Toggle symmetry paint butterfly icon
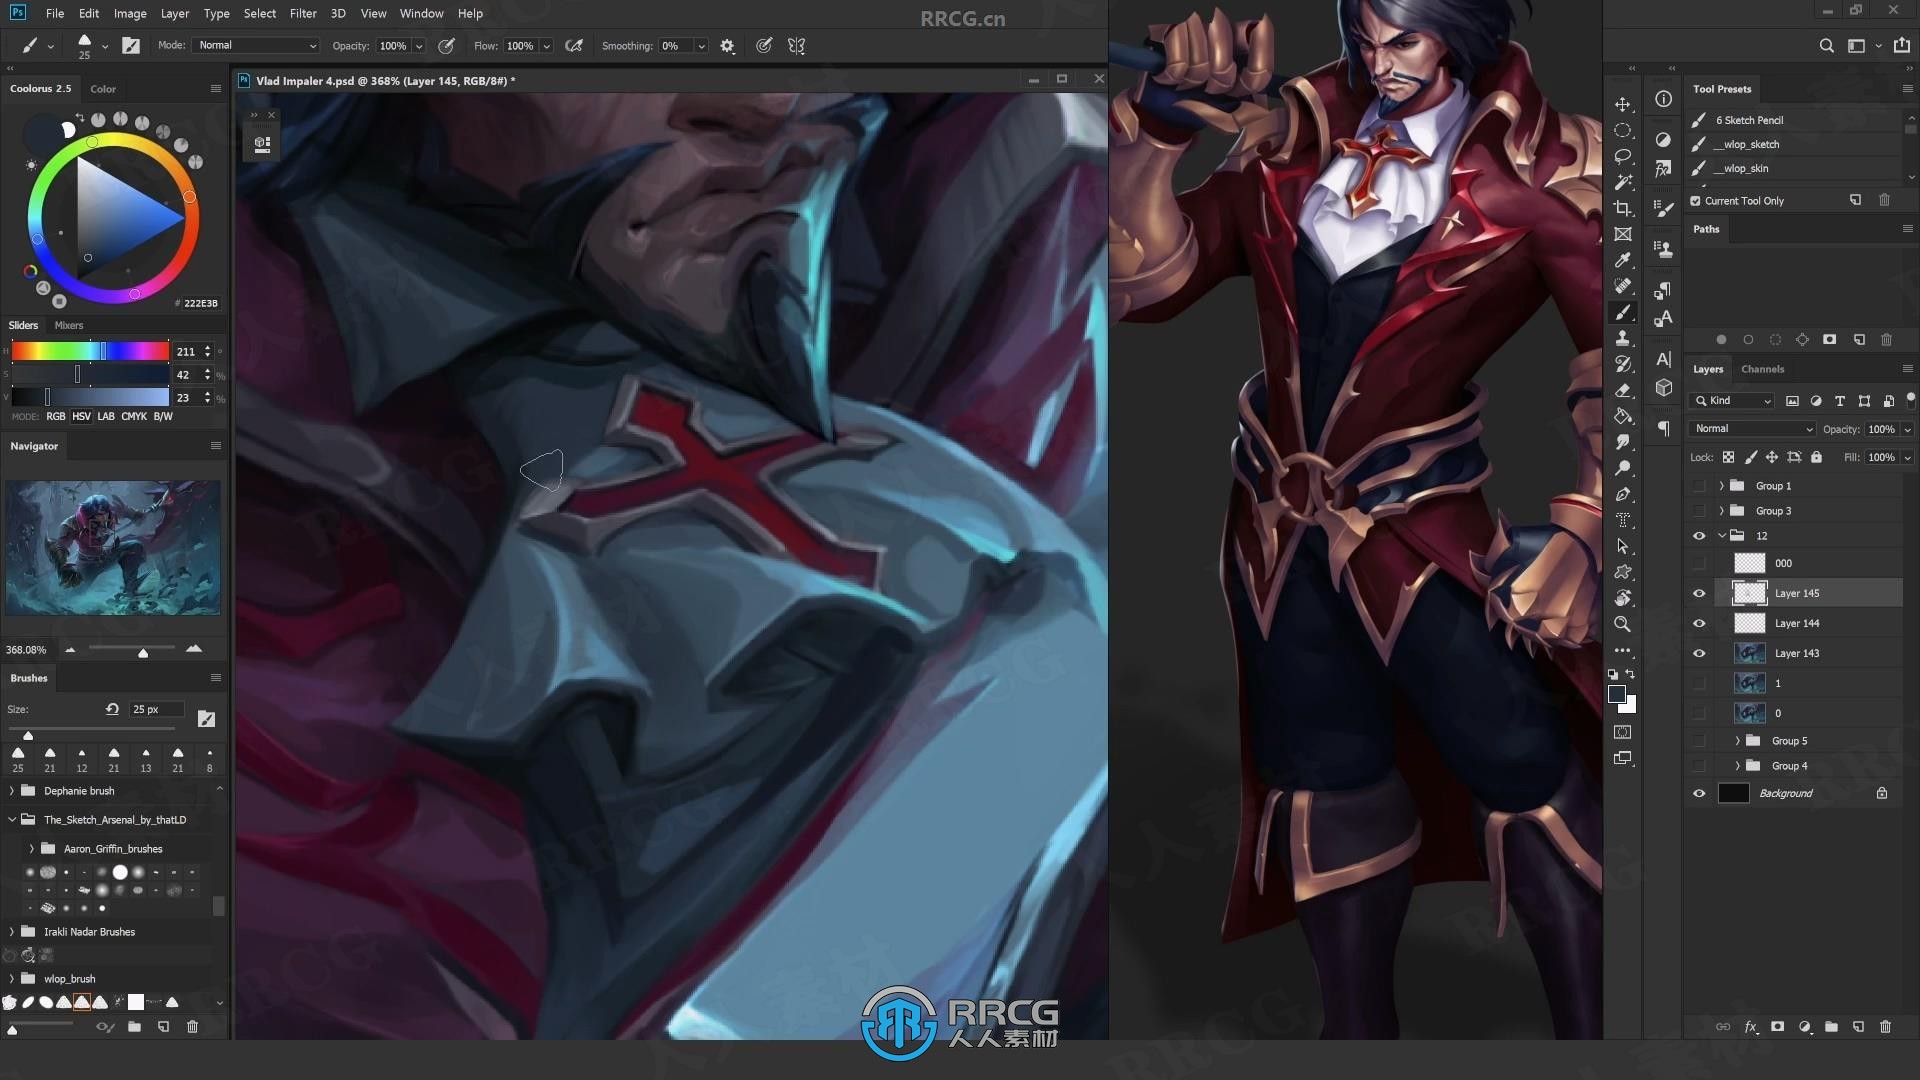Screen dimensions: 1920x1080 pos(796,46)
